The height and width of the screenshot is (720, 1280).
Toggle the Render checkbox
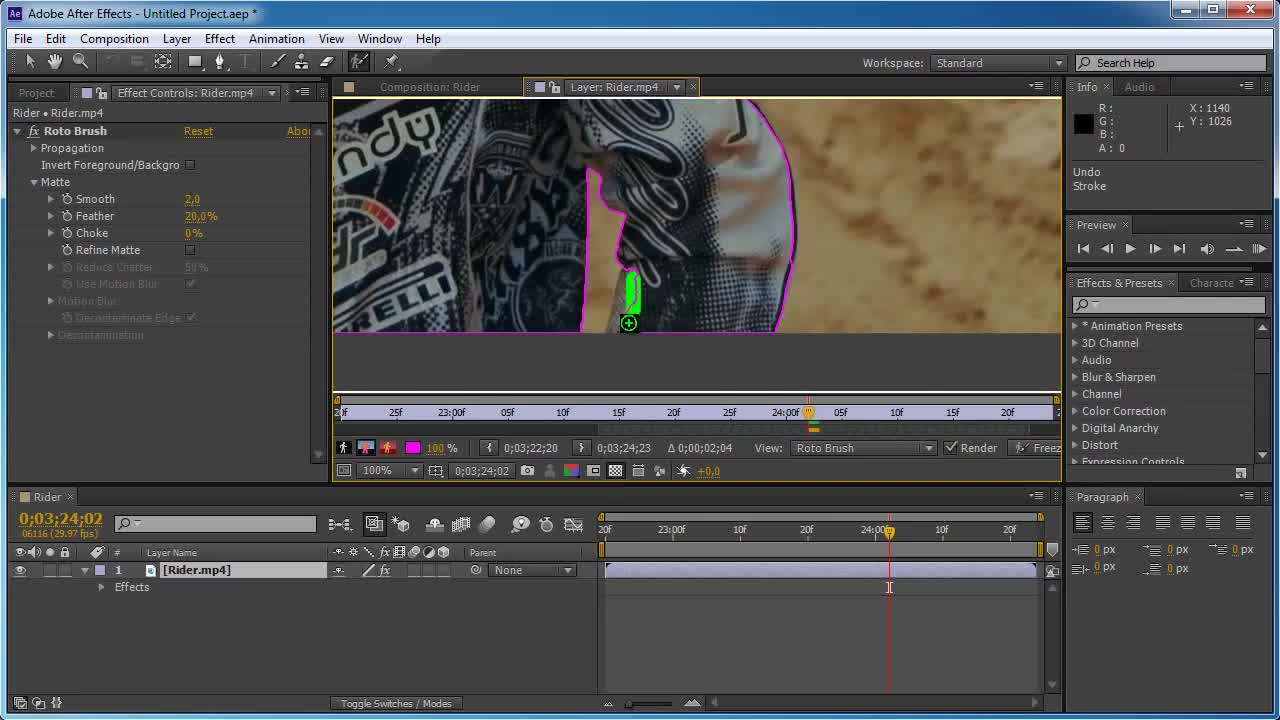click(x=951, y=448)
